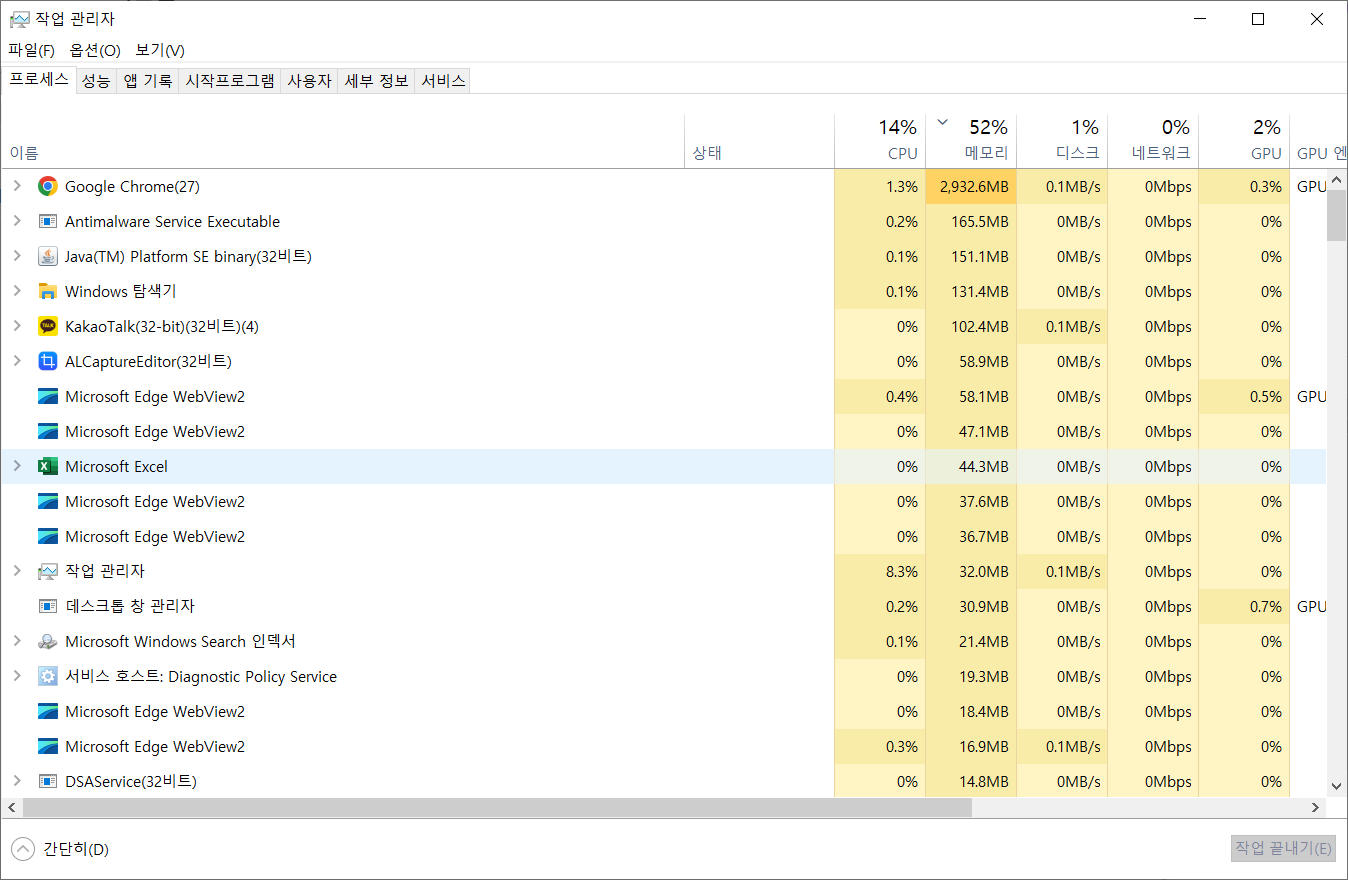Click the 데스크톱 창 관리자 icon
This screenshot has width=1348, height=880.
[x=47, y=606]
